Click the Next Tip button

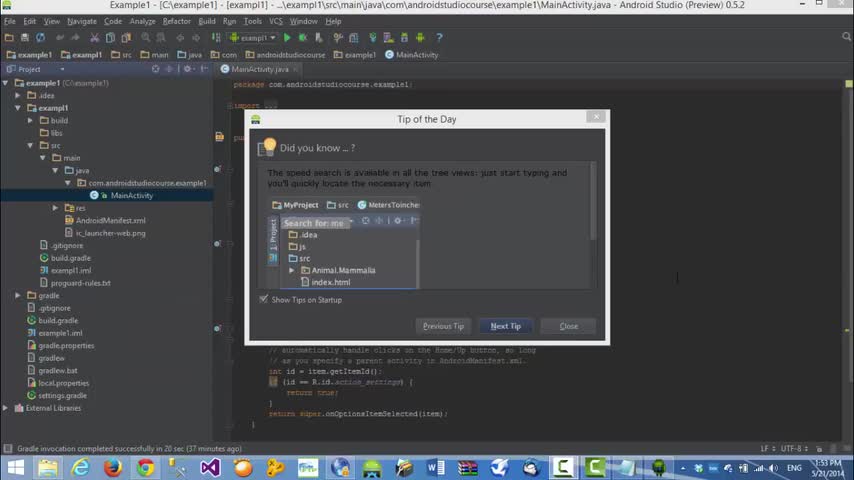point(505,326)
